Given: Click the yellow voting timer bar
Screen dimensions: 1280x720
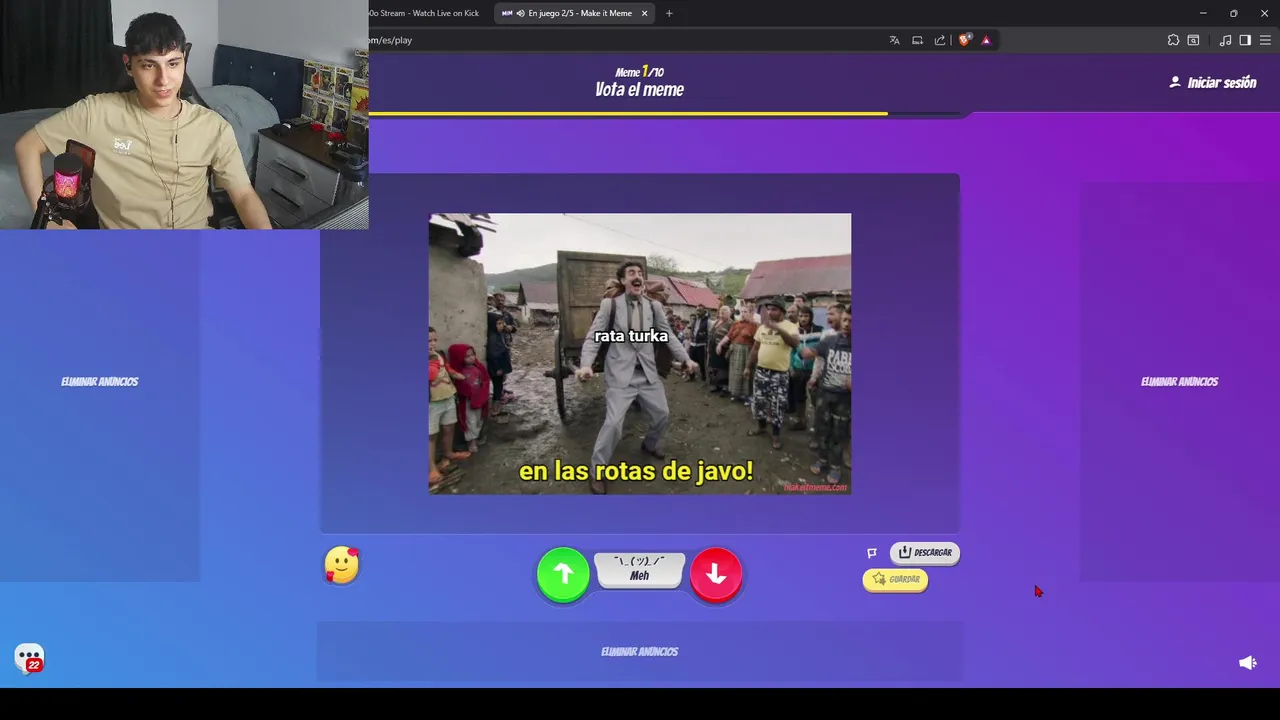Looking at the screenshot, I should click(x=628, y=113).
